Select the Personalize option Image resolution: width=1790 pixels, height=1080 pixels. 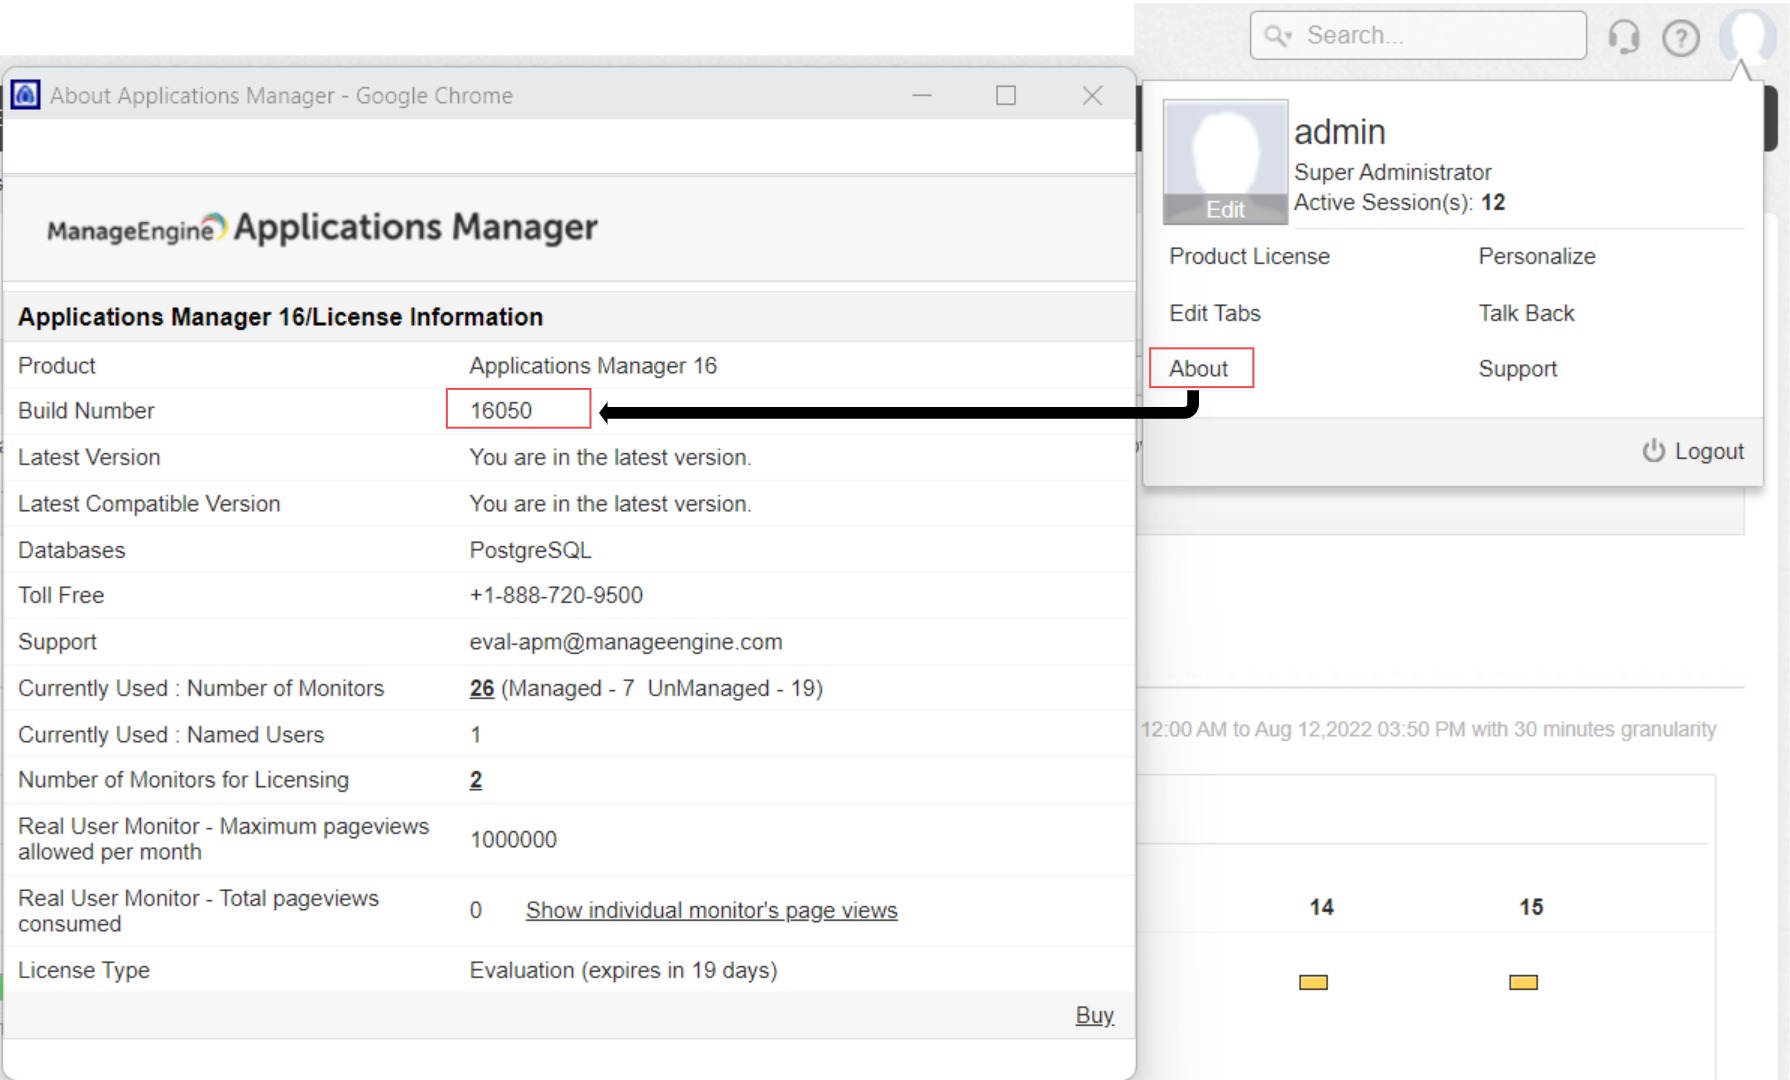tap(1536, 256)
